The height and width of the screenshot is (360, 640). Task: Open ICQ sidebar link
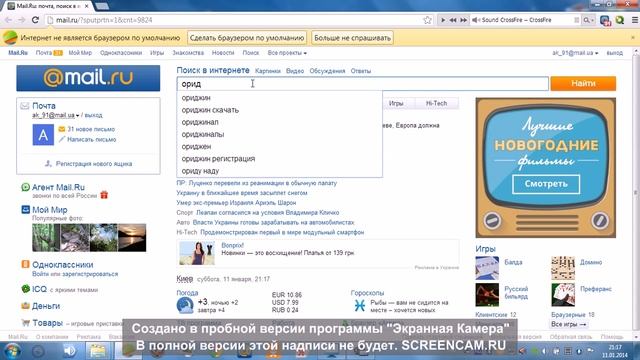point(39,289)
